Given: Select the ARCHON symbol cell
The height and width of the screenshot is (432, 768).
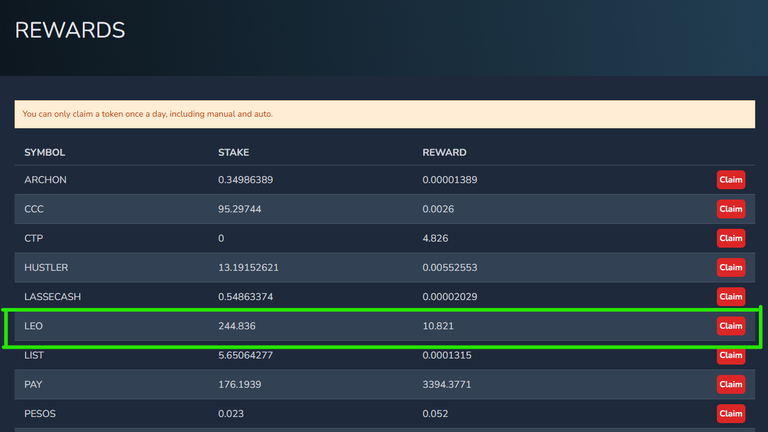Looking at the screenshot, I should tap(46, 180).
